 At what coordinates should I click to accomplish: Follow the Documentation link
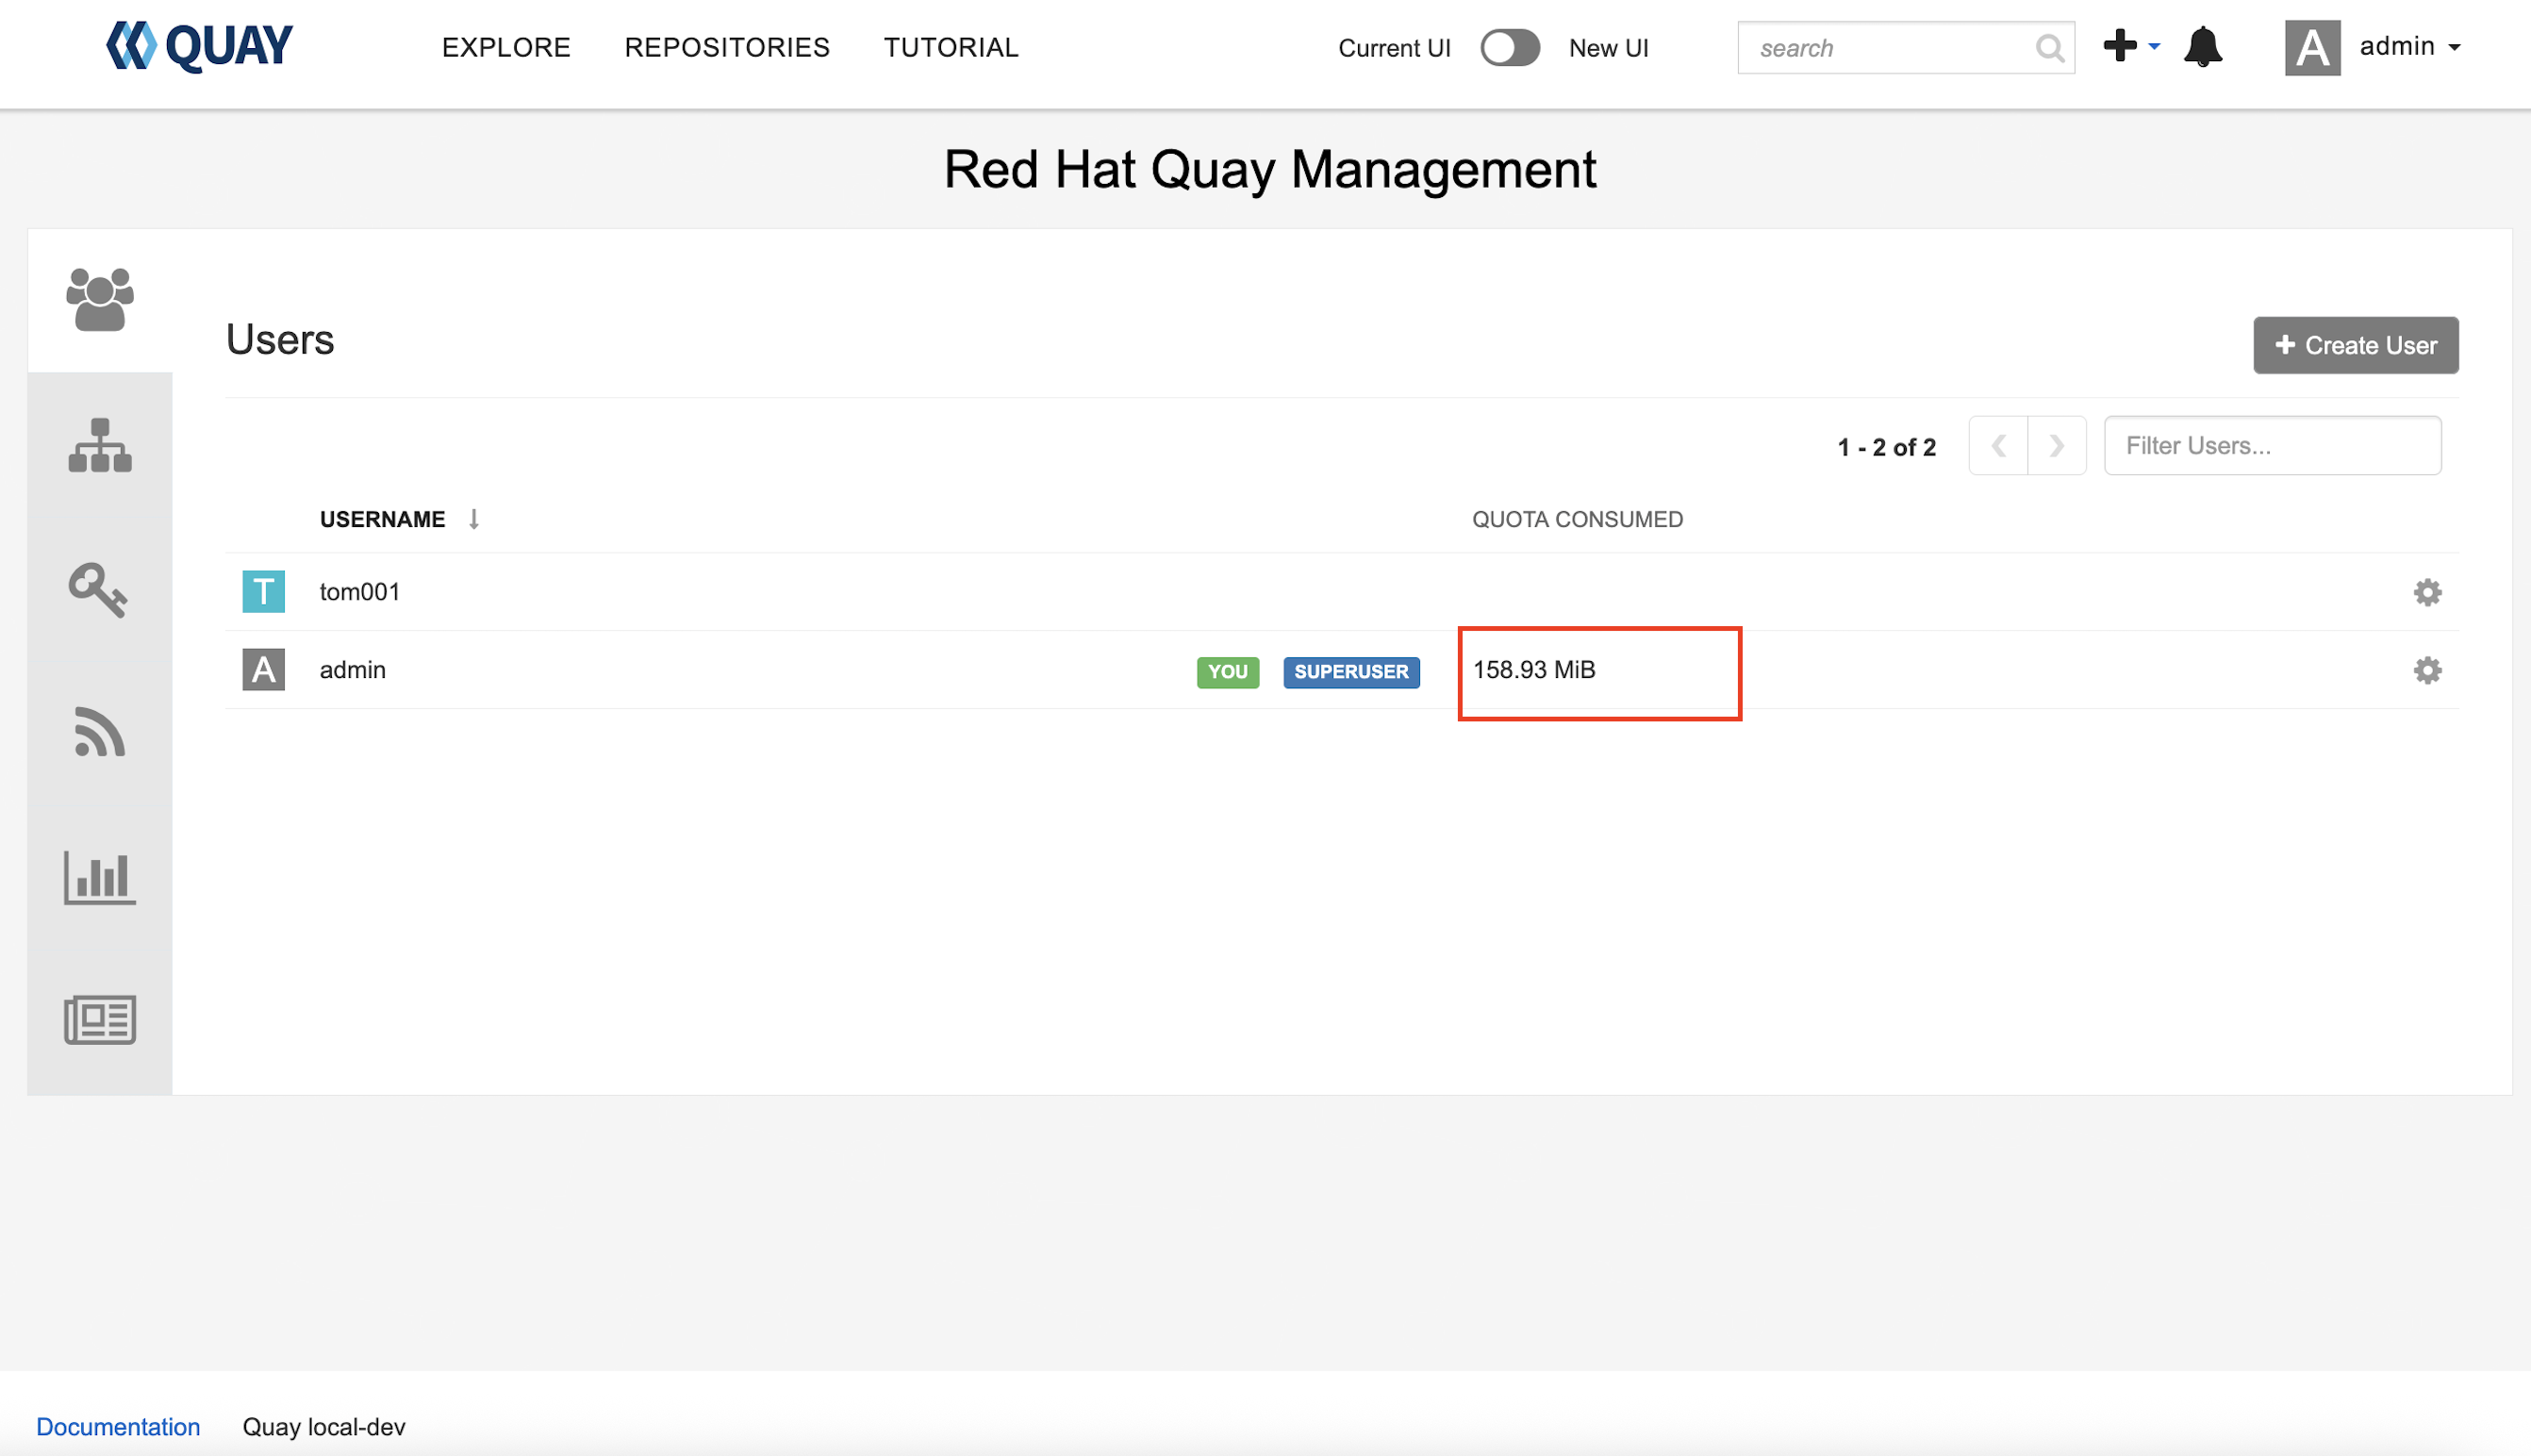tap(118, 1426)
